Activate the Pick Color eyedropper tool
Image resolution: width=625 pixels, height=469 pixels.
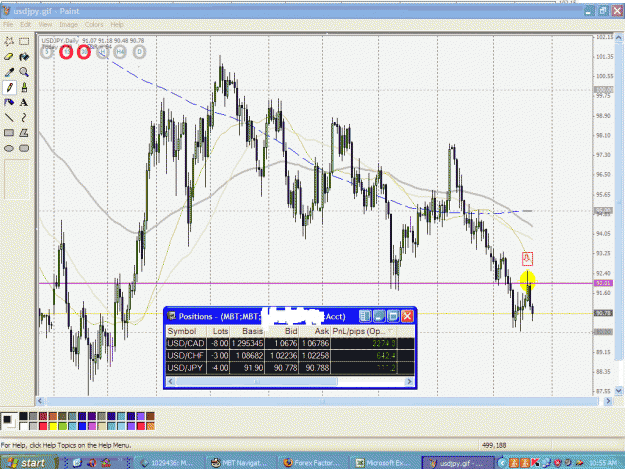[9, 72]
